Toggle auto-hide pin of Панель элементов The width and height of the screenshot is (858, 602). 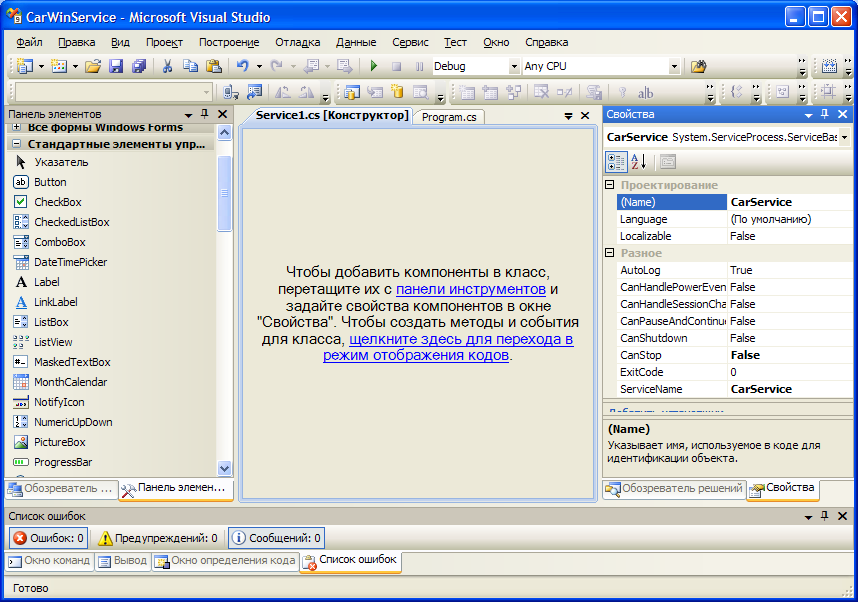tap(205, 114)
